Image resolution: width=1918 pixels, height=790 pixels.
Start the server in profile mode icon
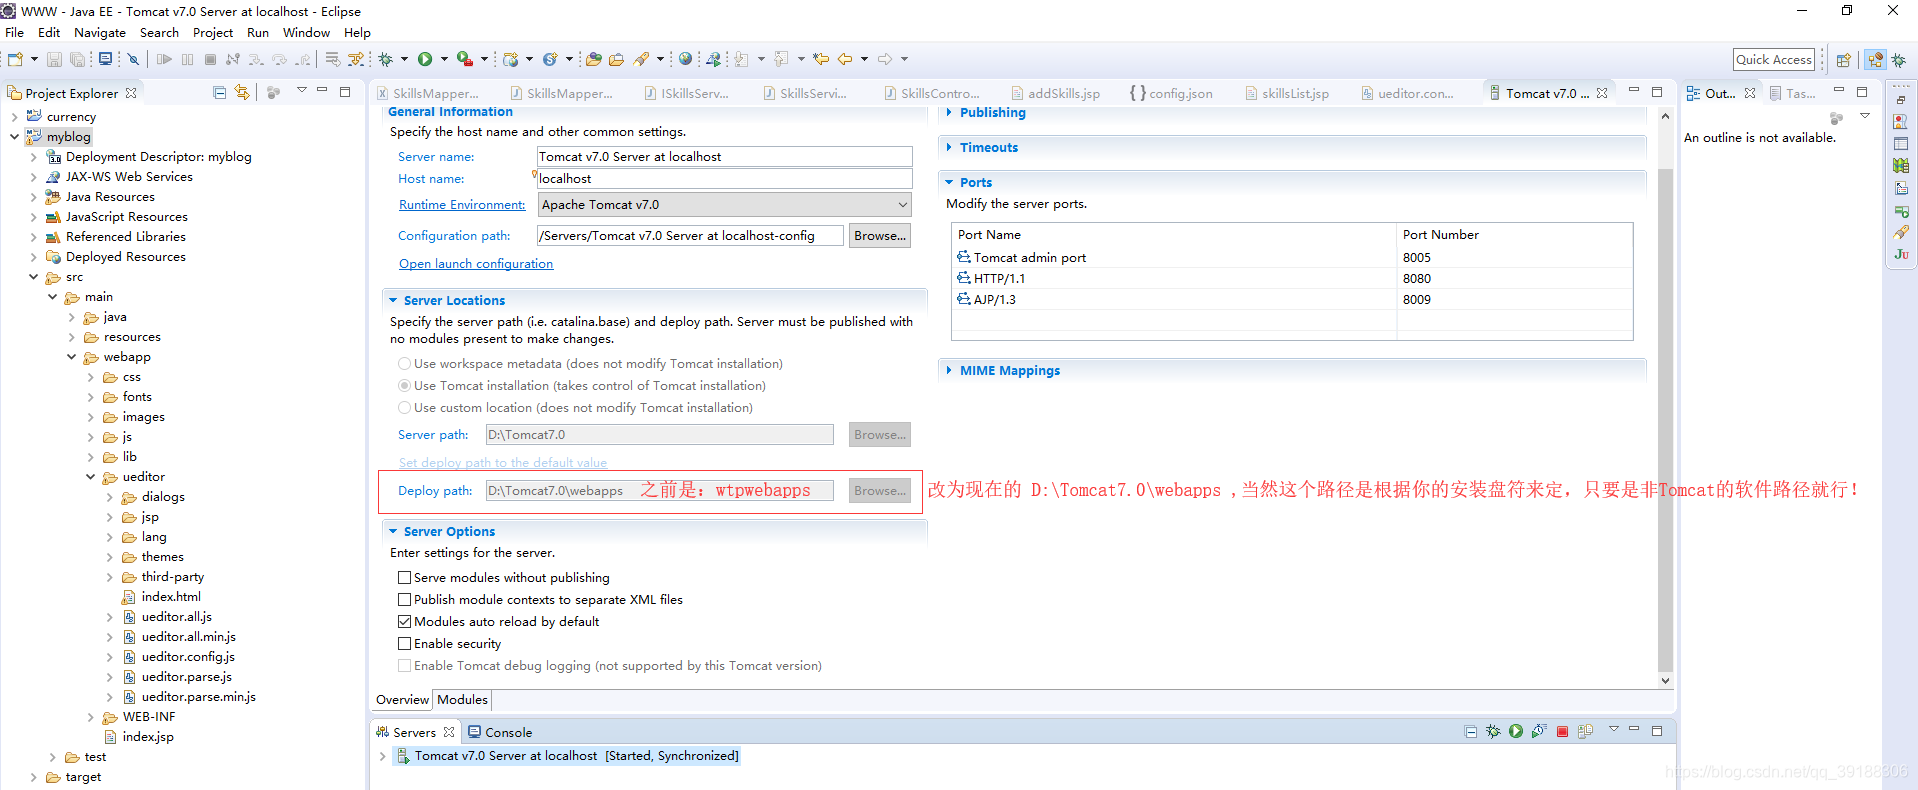pyautogui.click(x=1539, y=732)
